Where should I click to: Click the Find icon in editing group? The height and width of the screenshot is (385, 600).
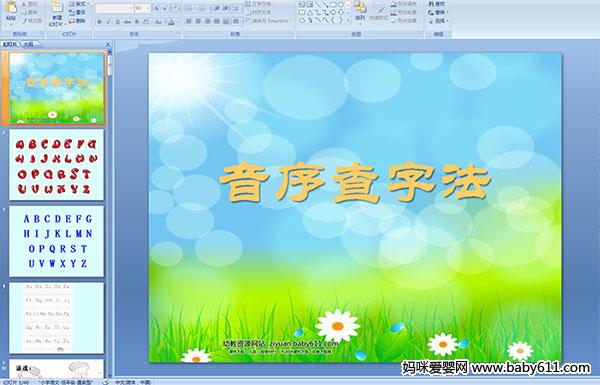[x=437, y=4]
